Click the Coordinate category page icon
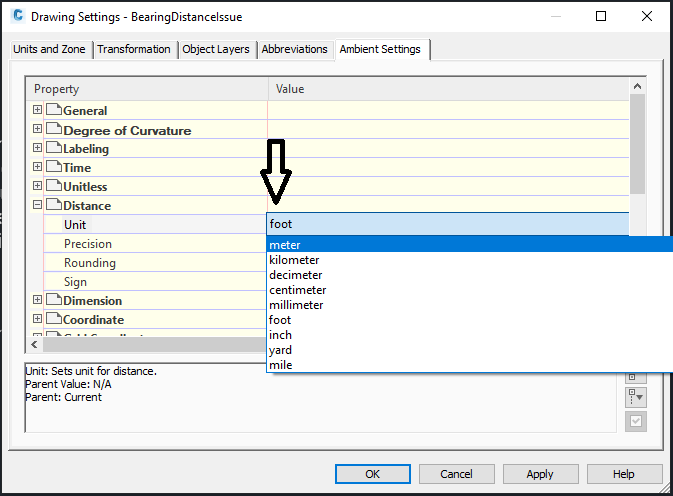This screenshot has width=673, height=496. tap(53, 320)
